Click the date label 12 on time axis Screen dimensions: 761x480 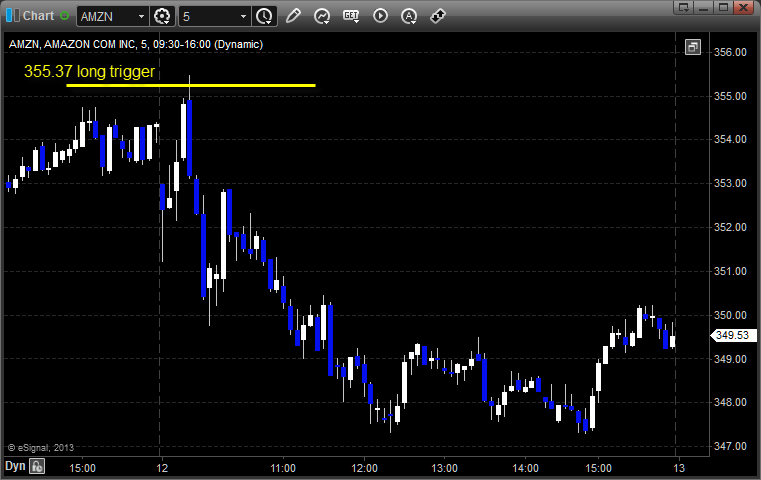[162, 468]
